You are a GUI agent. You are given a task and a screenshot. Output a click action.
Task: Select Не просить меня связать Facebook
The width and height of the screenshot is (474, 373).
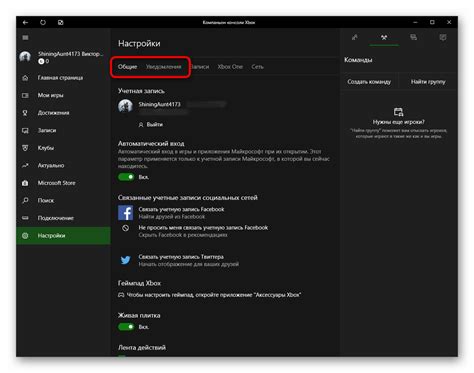(203, 228)
